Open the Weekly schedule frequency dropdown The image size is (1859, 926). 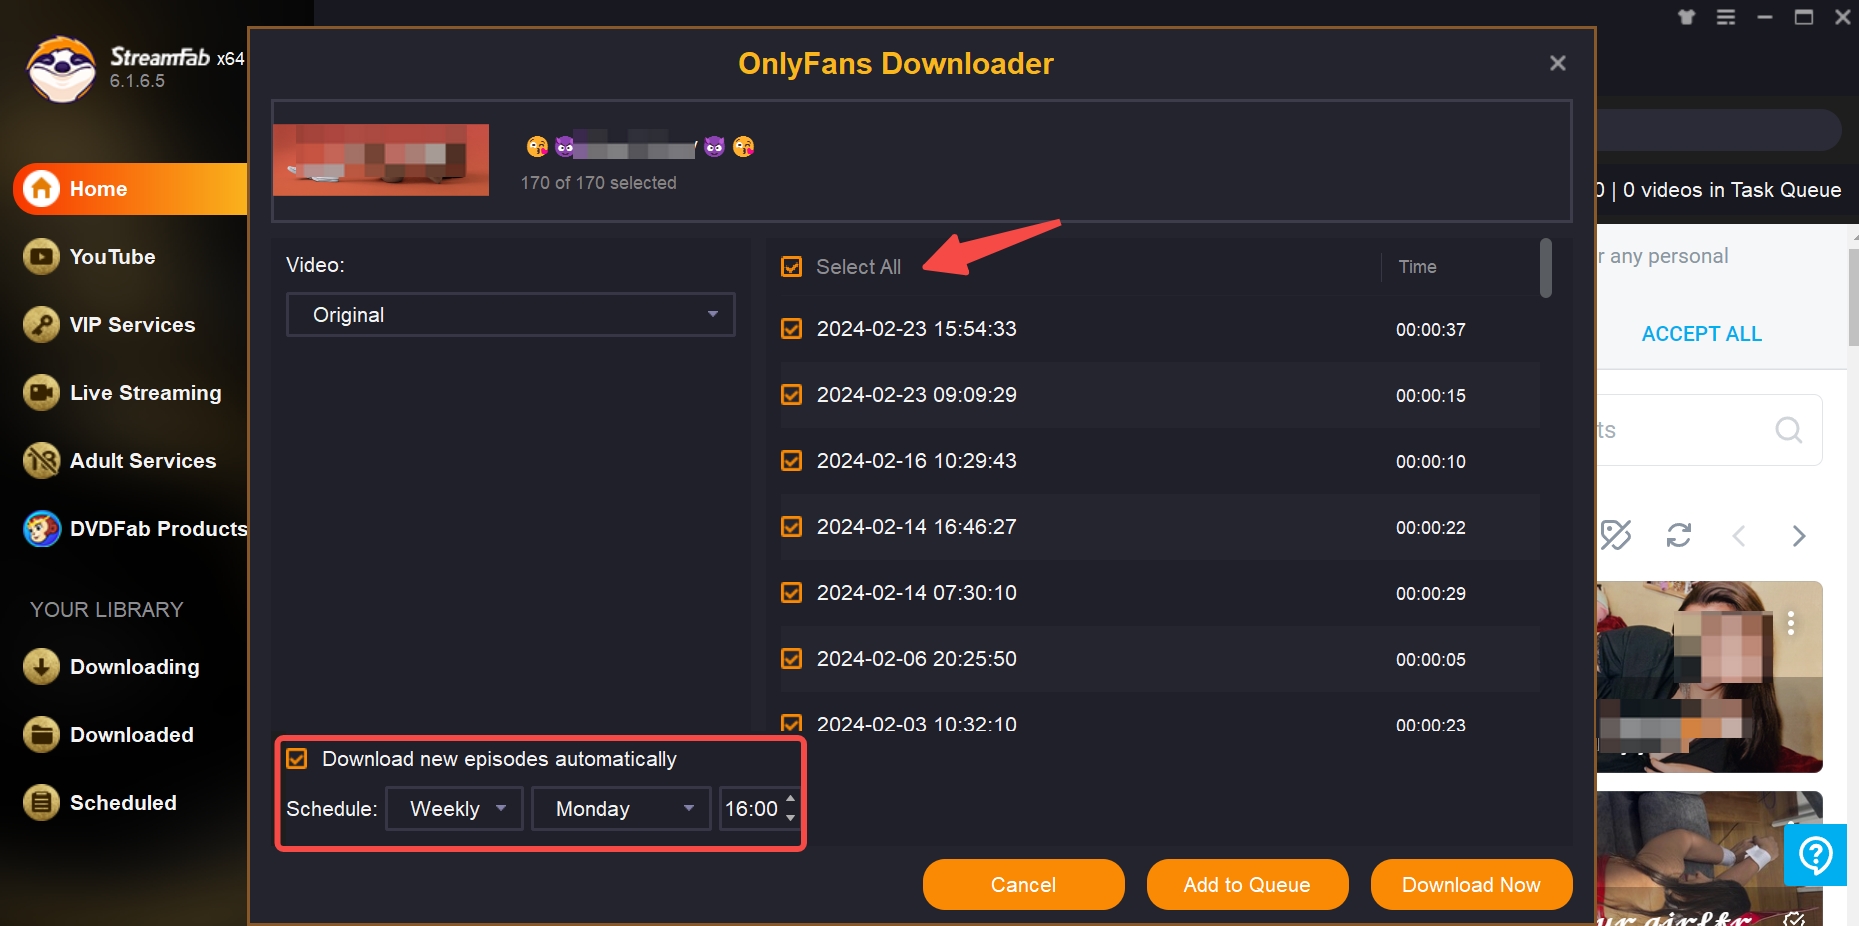pyautogui.click(x=454, y=809)
